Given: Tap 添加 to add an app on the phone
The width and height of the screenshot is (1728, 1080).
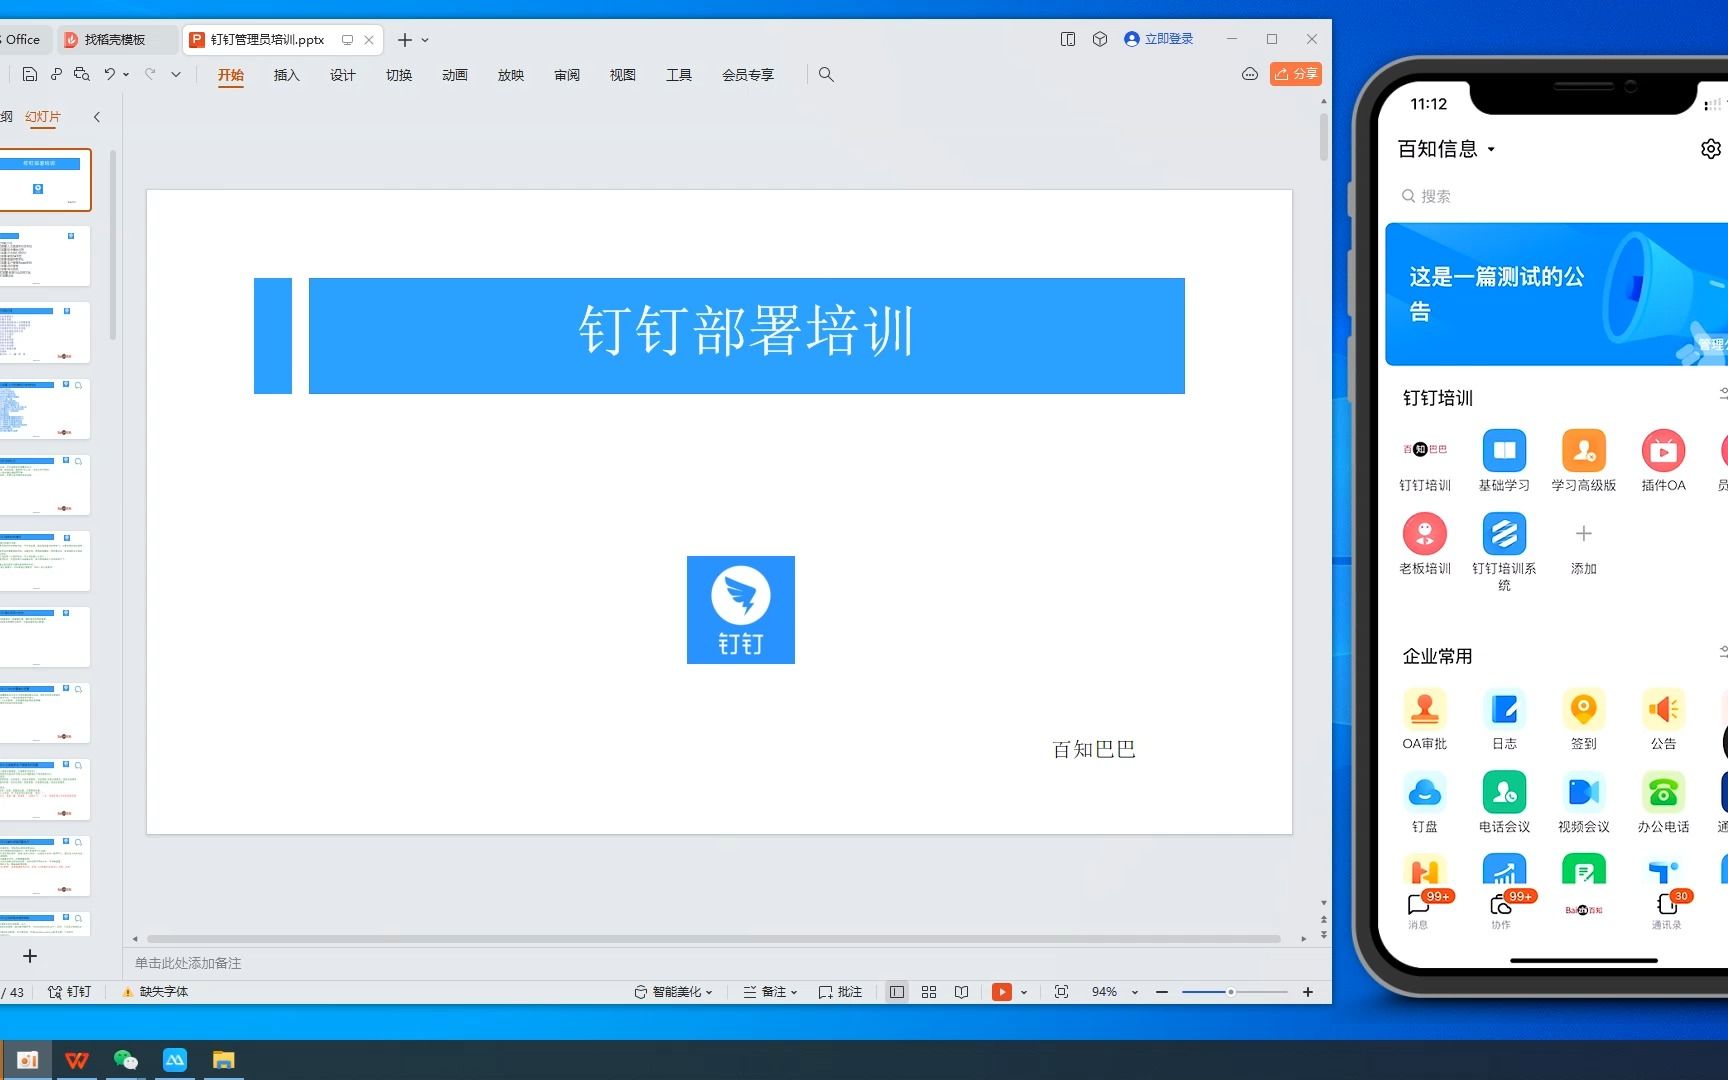Looking at the screenshot, I should pos(1584,548).
